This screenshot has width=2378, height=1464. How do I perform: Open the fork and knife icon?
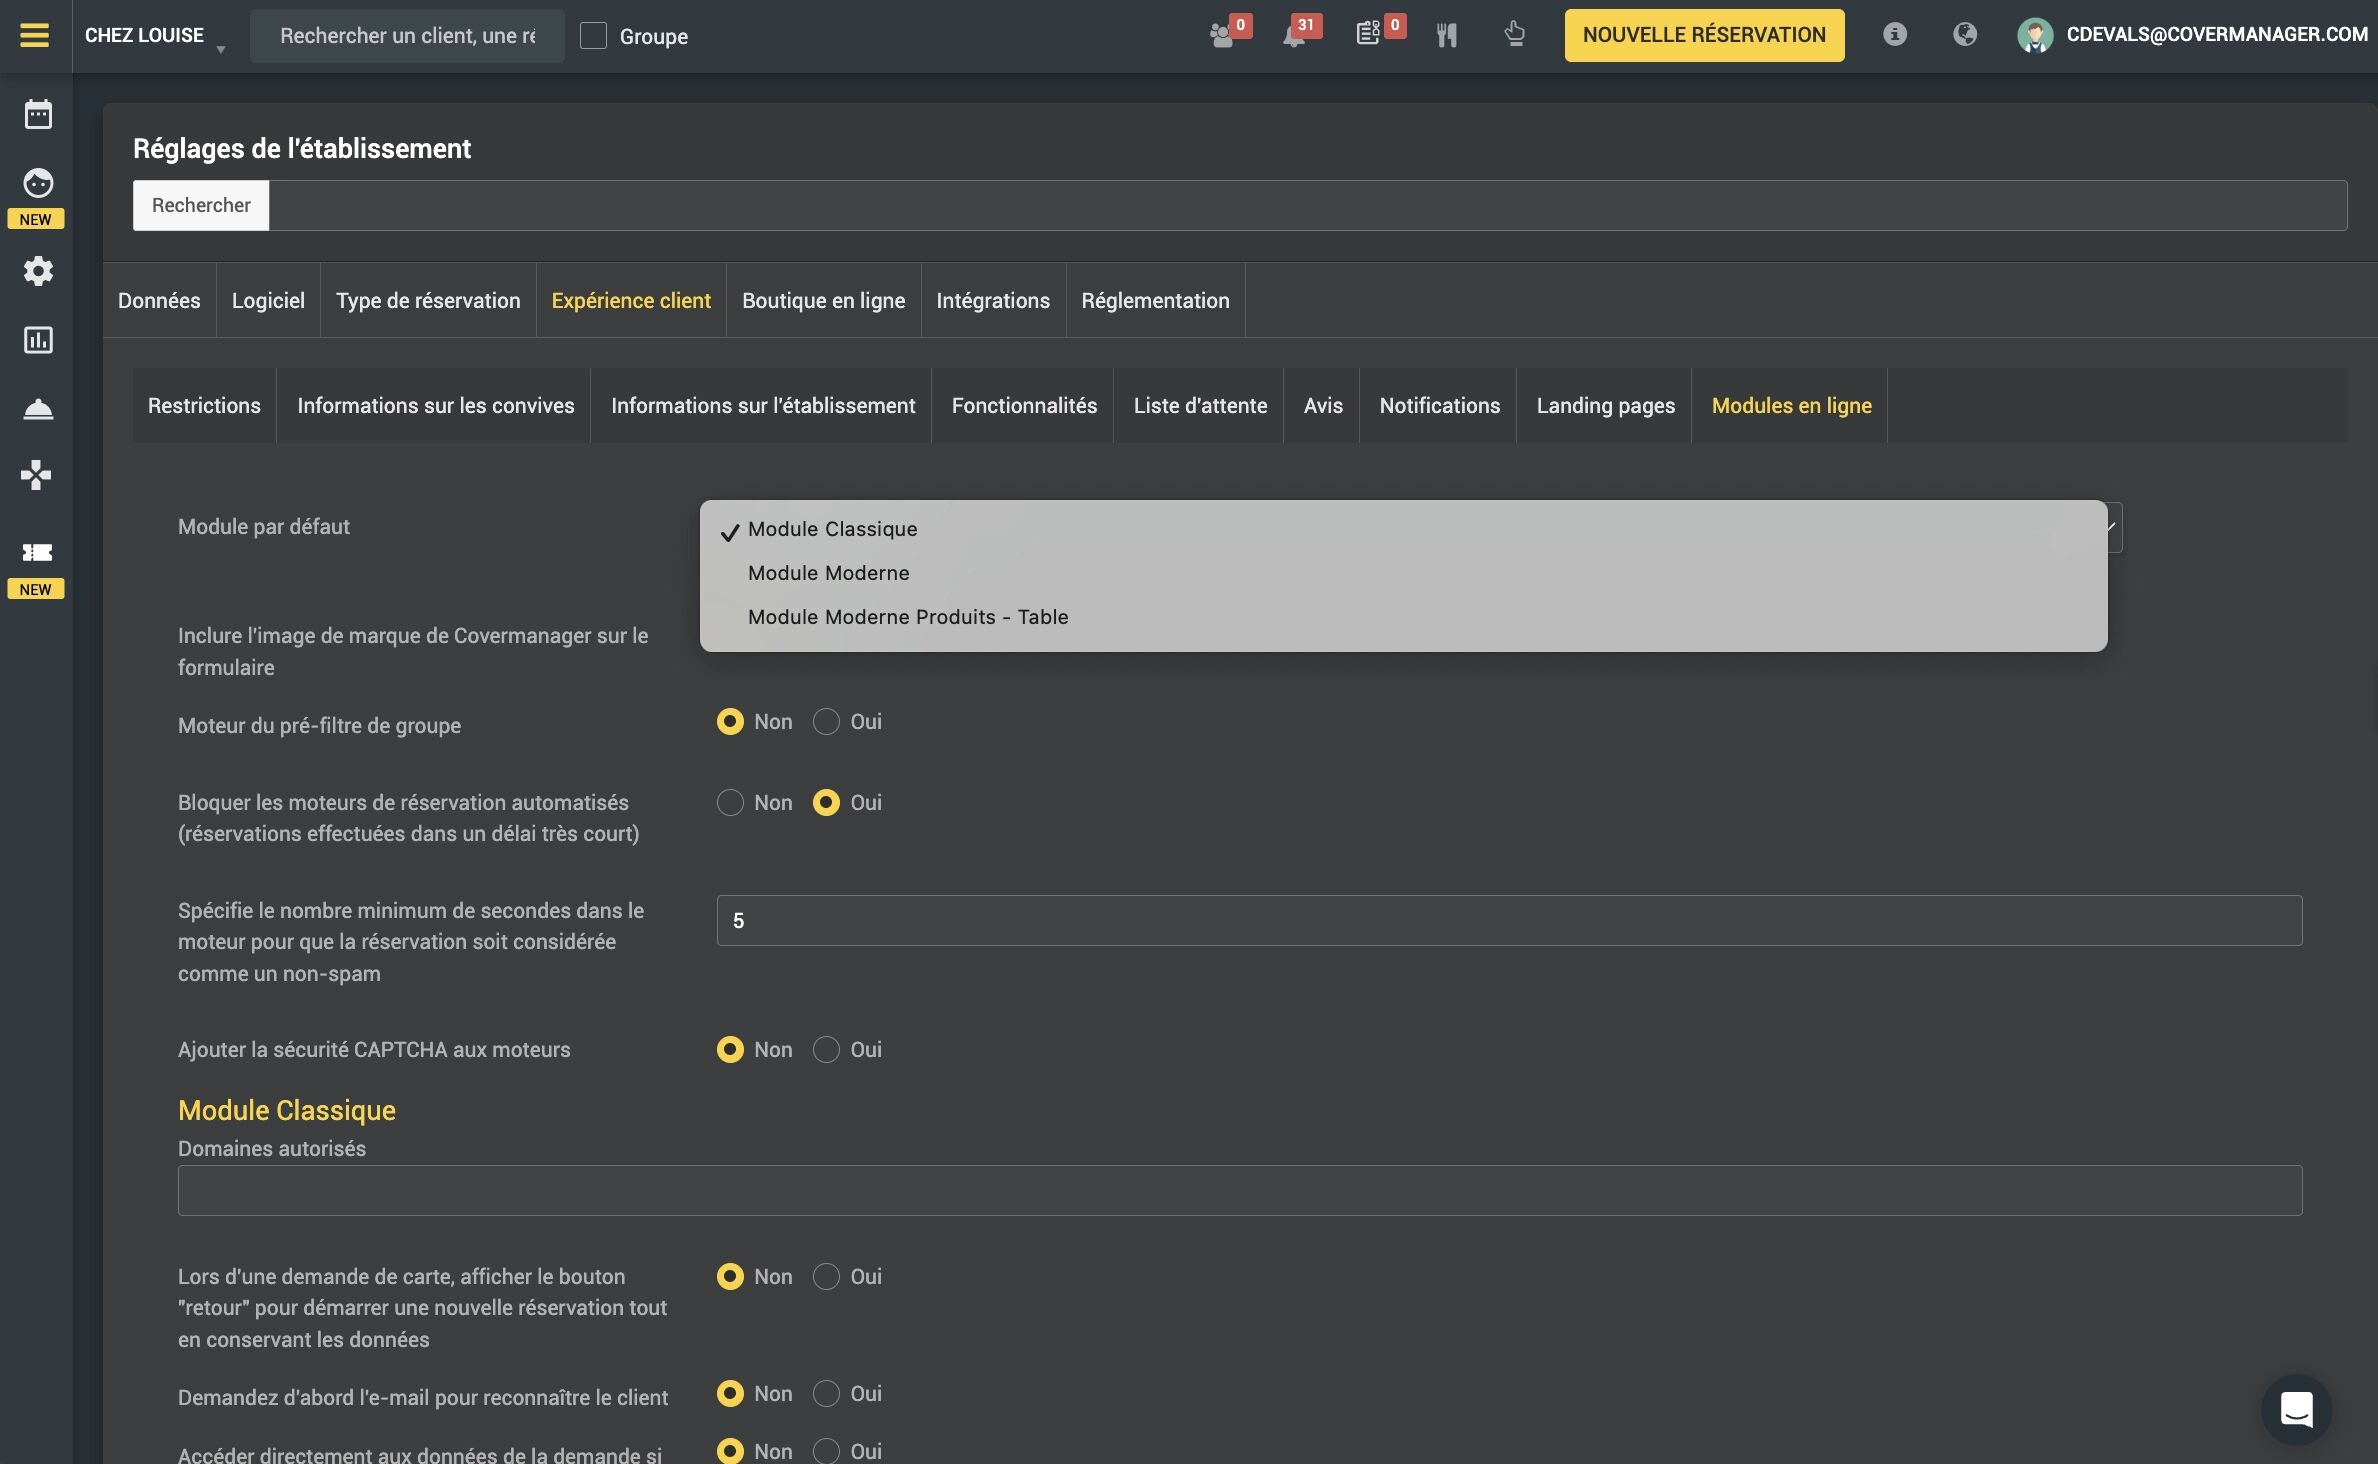[x=1446, y=36]
